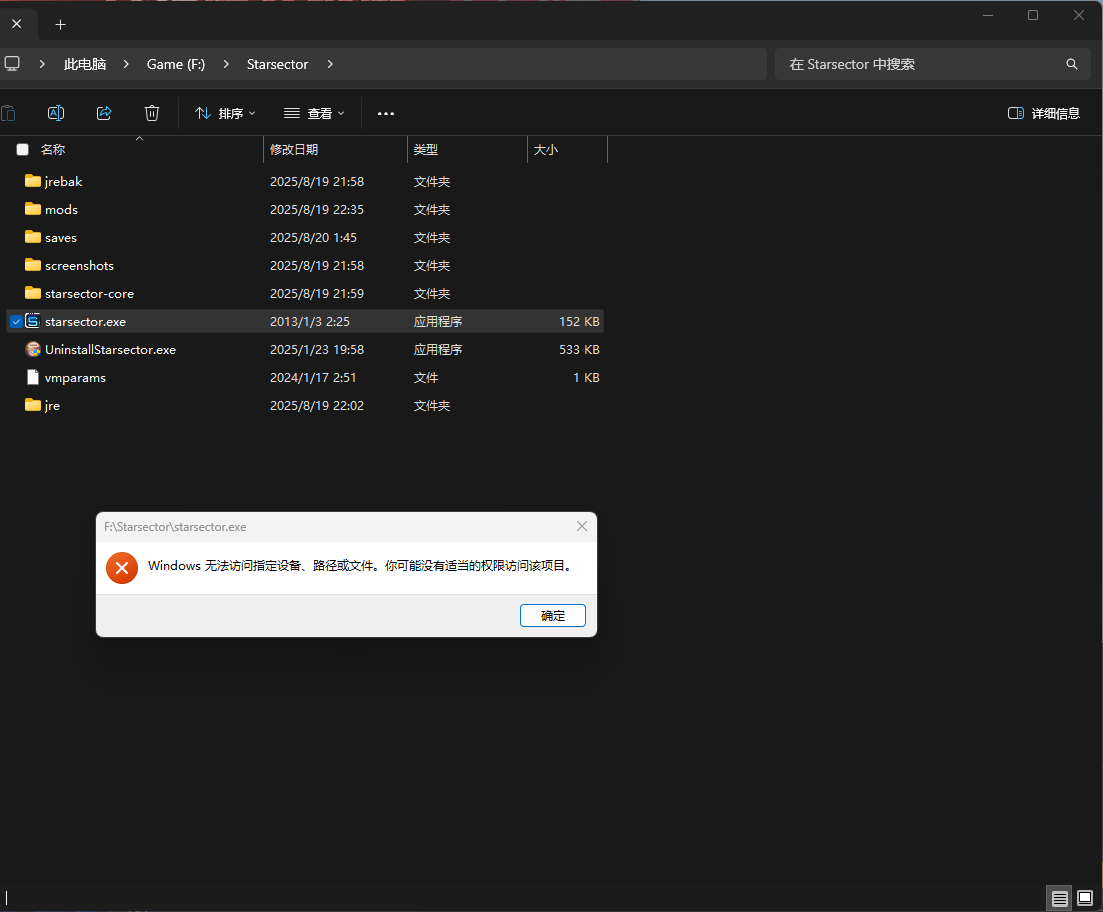Expand chevron after Starsector in breadcrumb

click(x=330, y=64)
